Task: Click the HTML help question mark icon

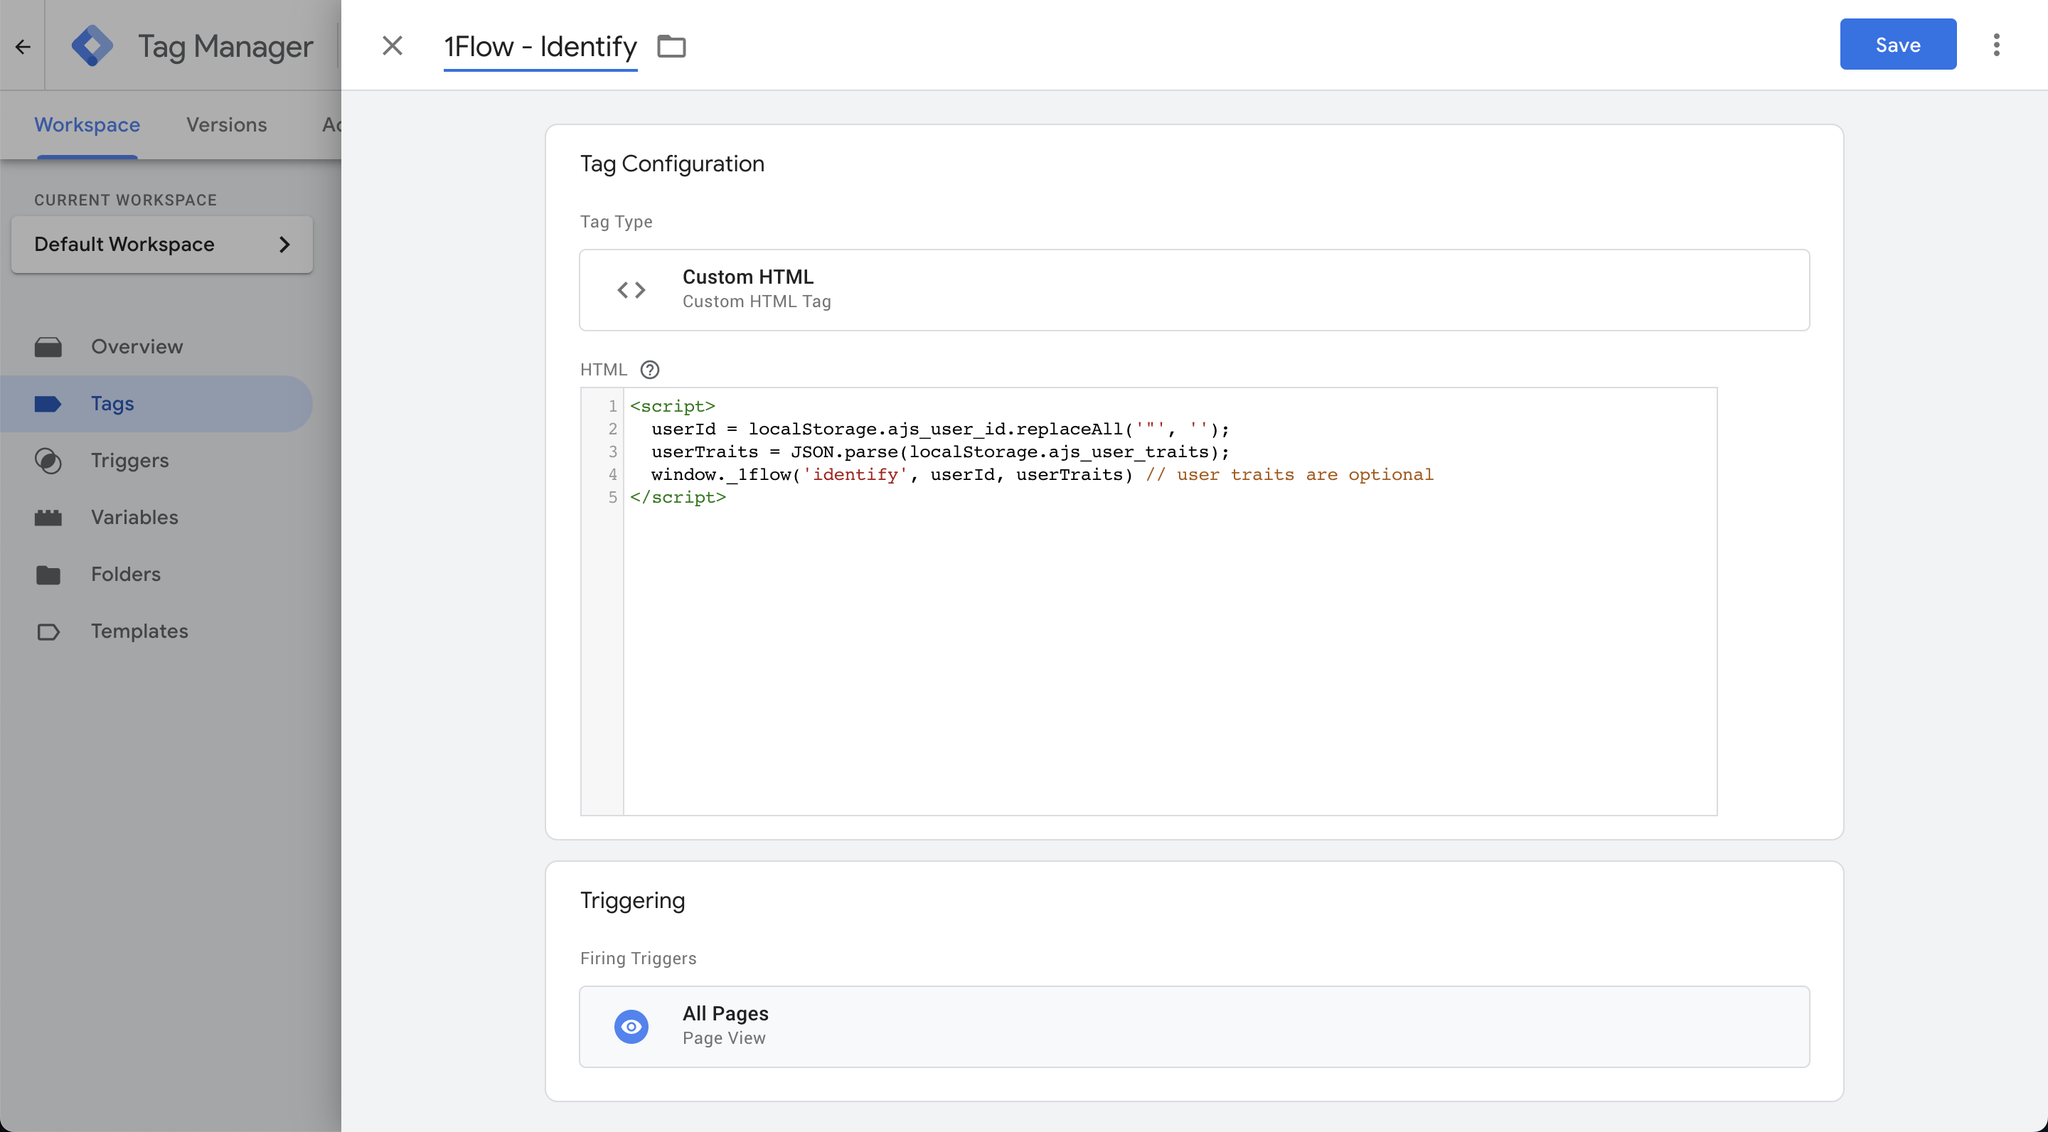Action: tap(650, 370)
